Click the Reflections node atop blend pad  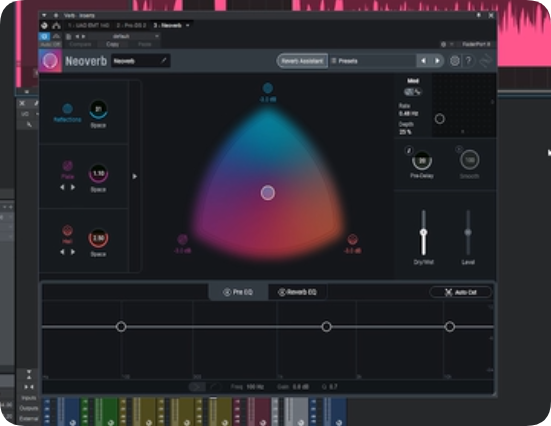268,88
